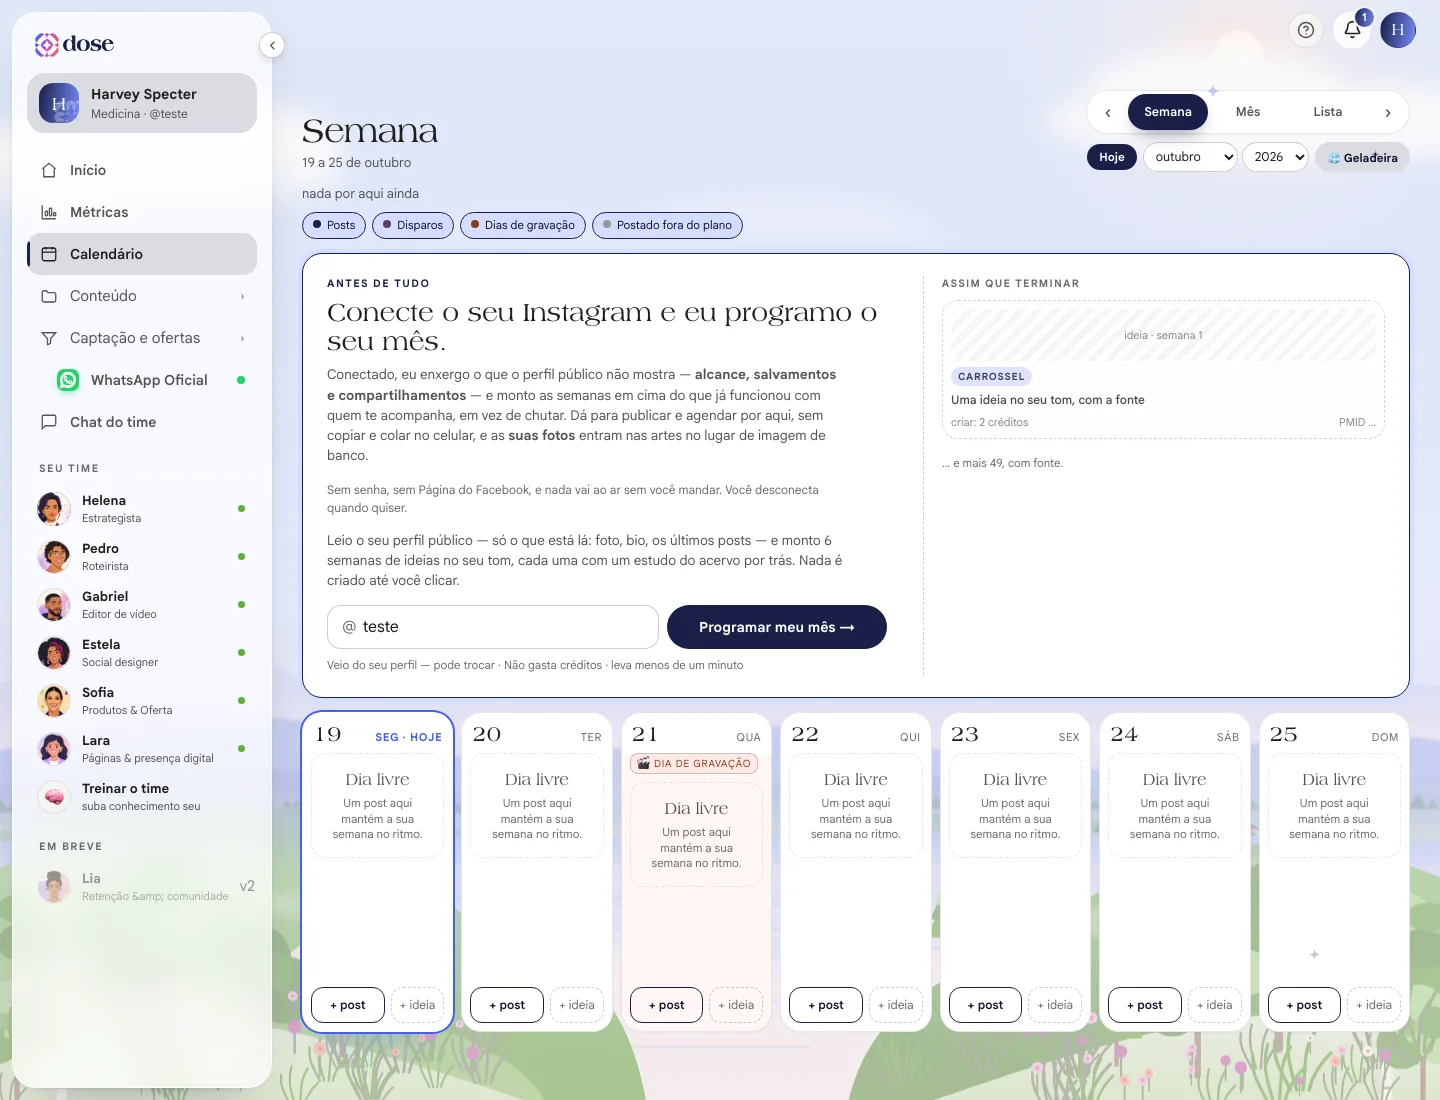Open Lara's avatar

pos(54,748)
